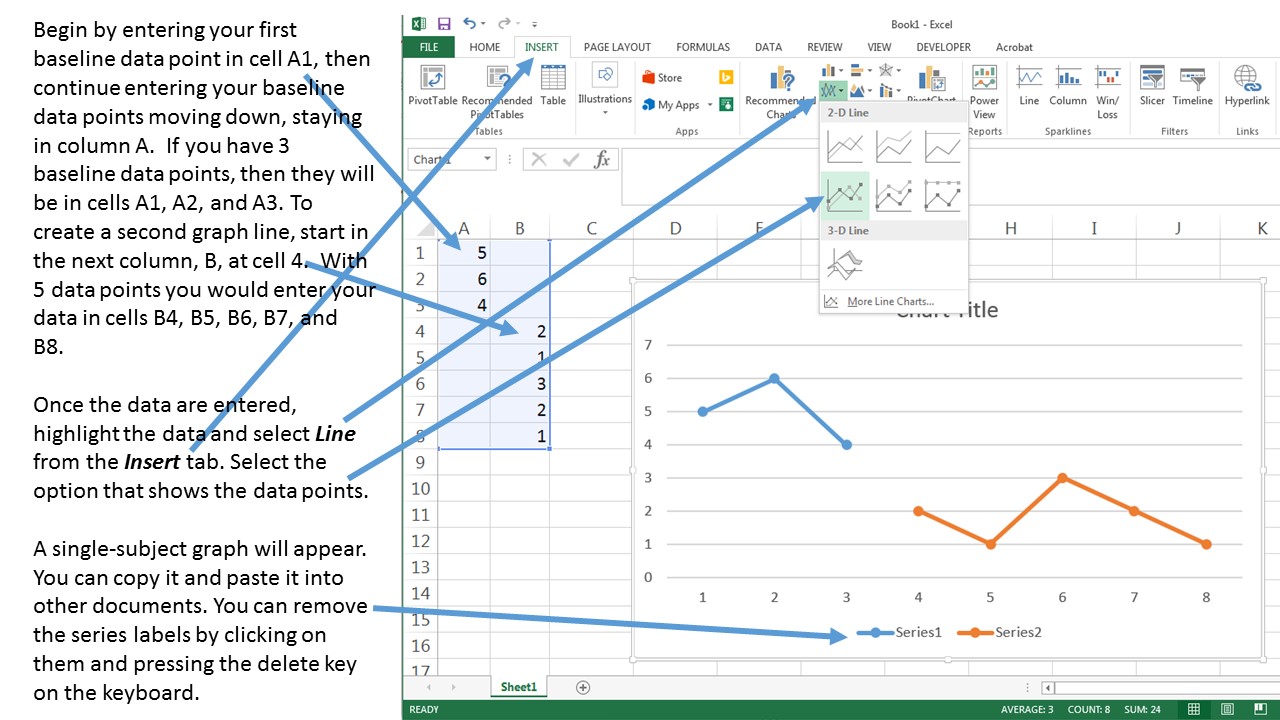Open Recommended PivotTables

coord(496,92)
